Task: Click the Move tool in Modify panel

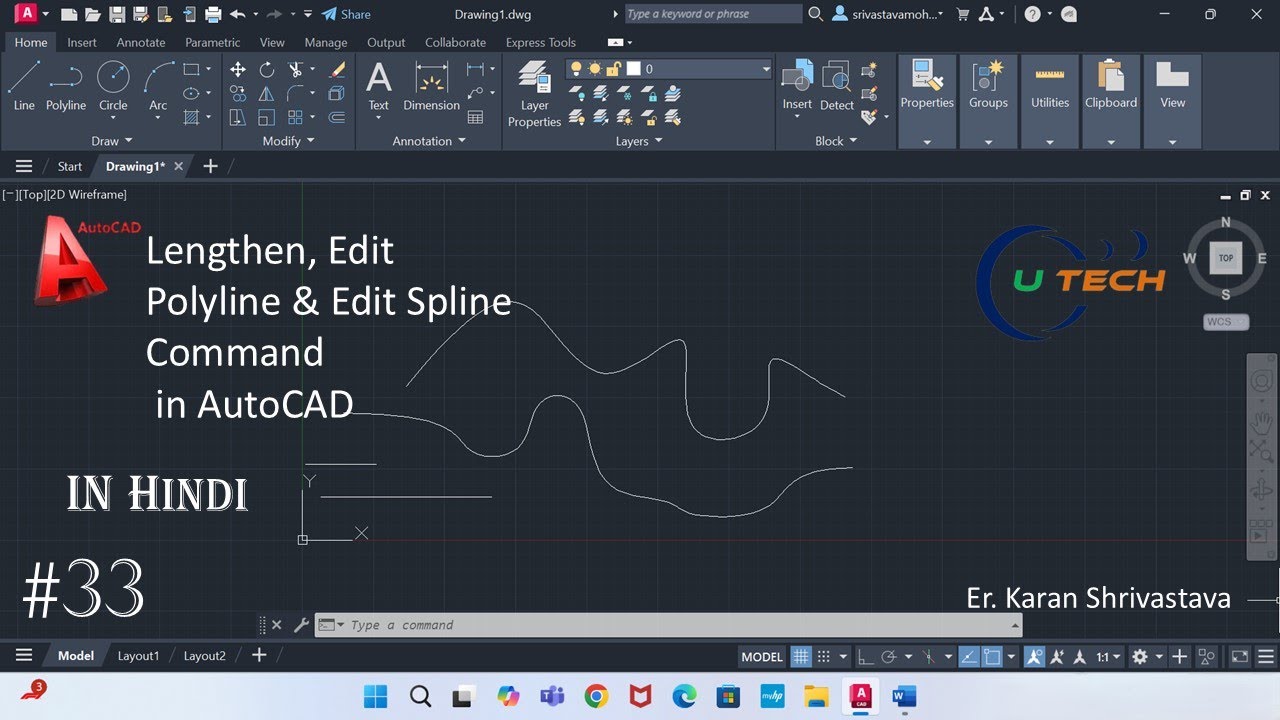Action: pyautogui.click(x=238, y=70)
